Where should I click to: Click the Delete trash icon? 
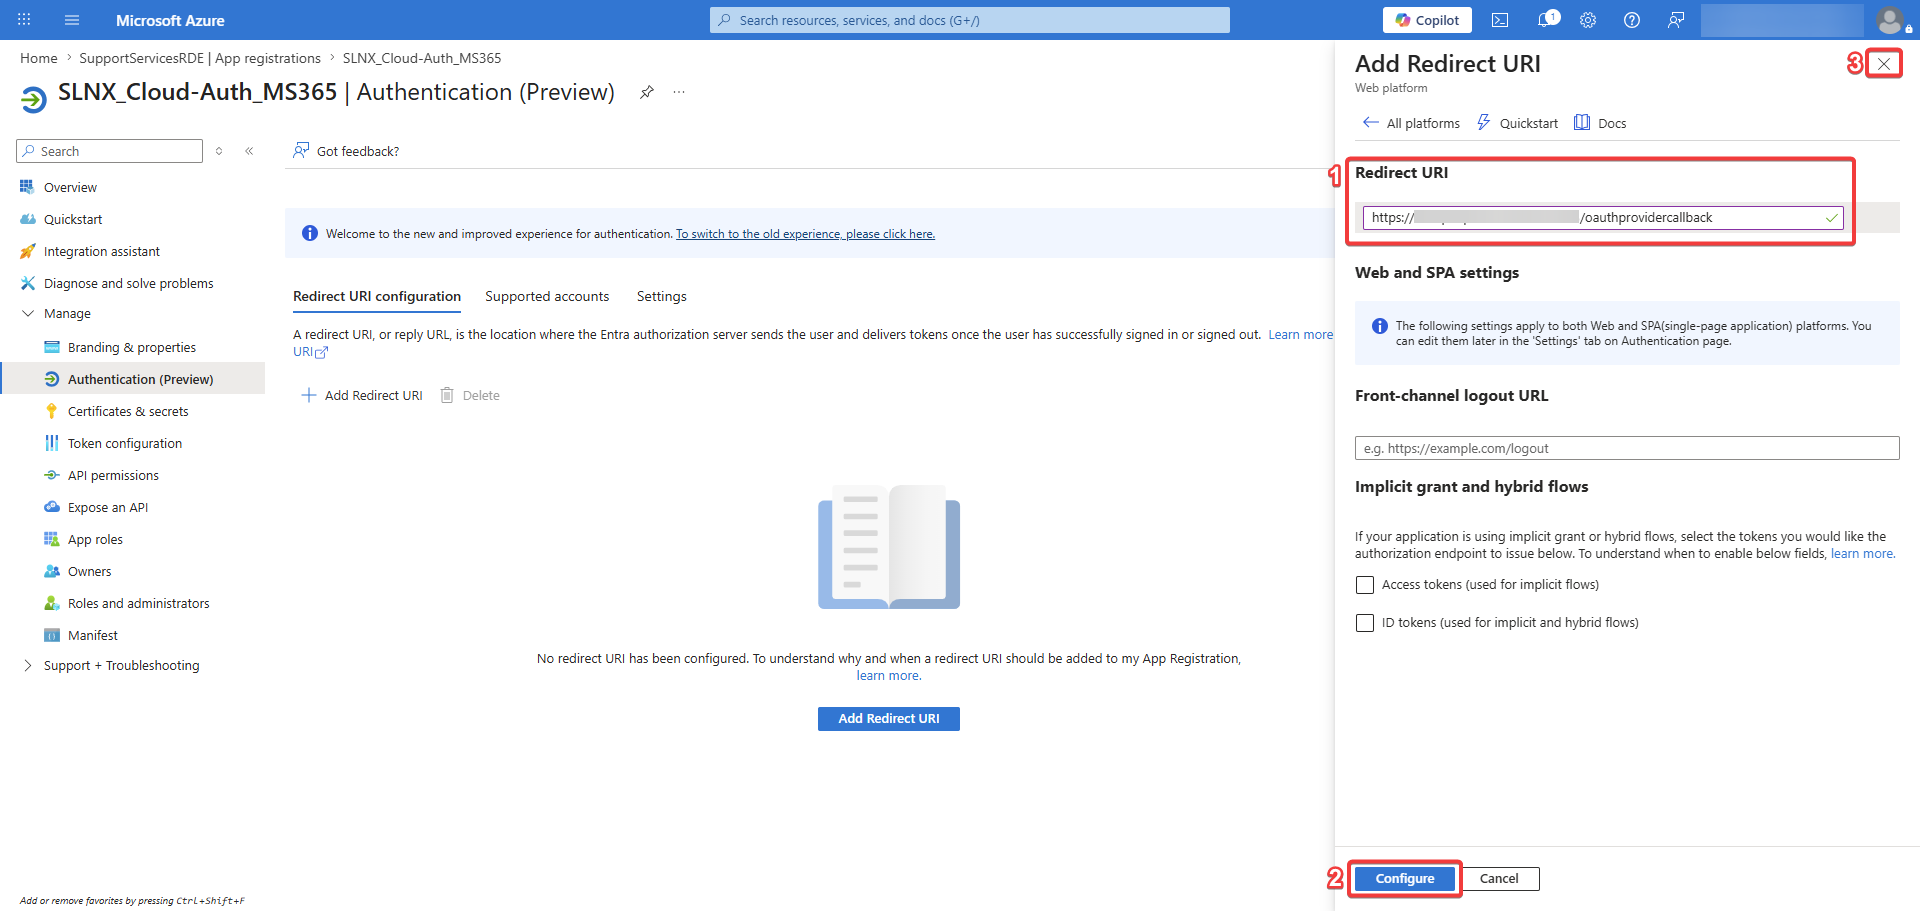coord(447,395)
